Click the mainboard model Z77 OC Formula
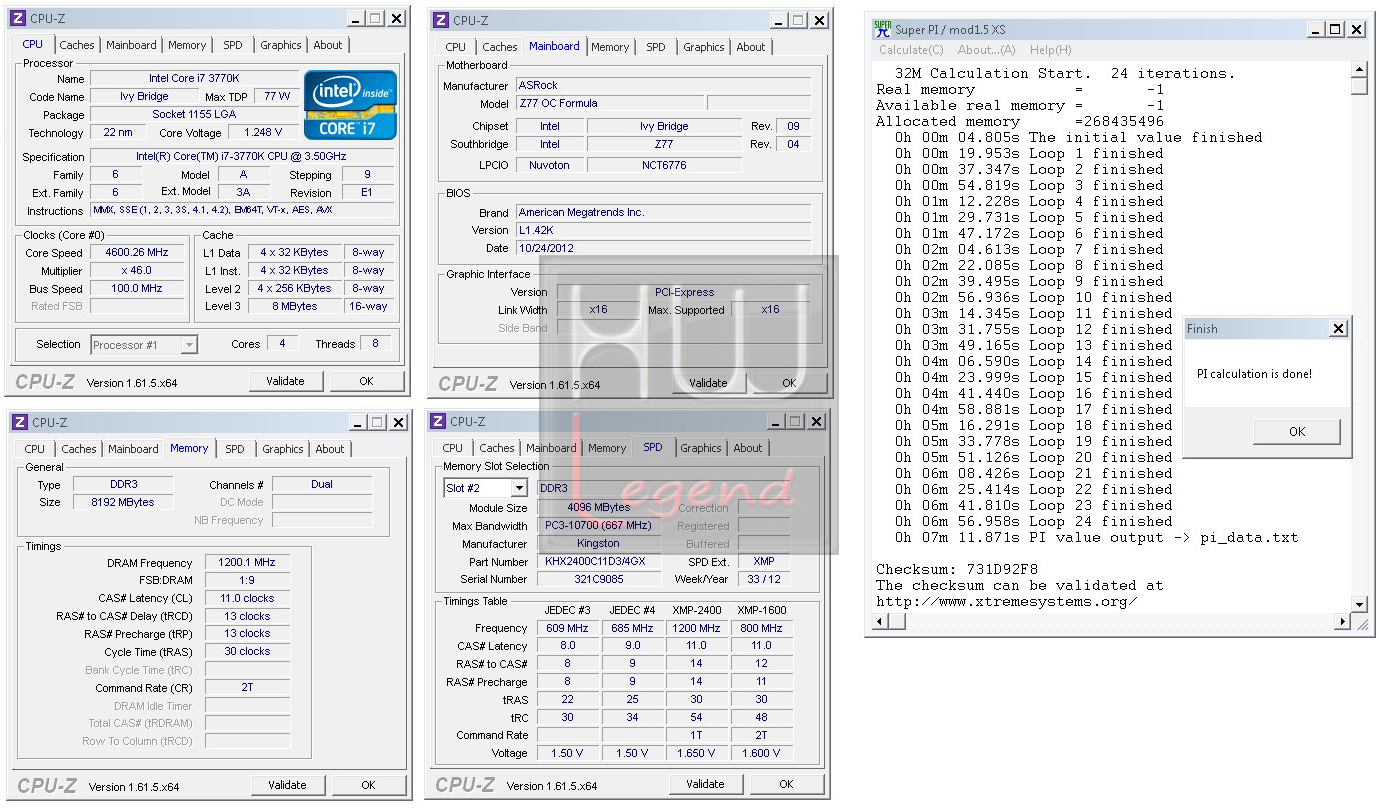The height and width of the screenshot is (810, 1379). 610,103
